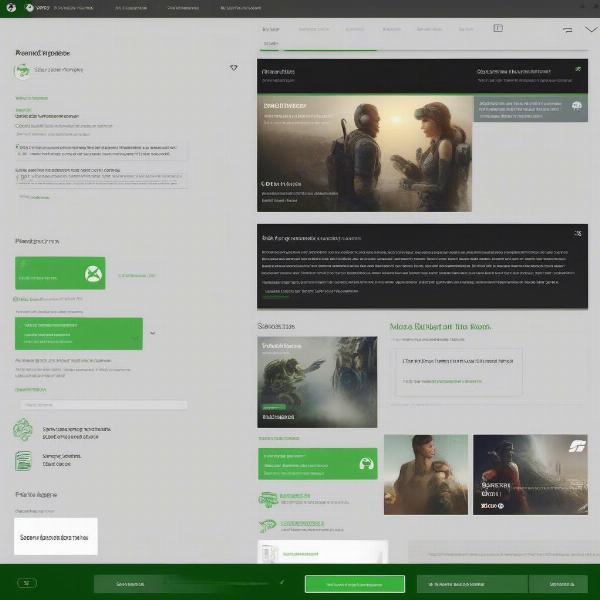600x600 pixels.
Task: Expand the chevron next to green text panel
Action: pyautogui.click(x=152, y=333)
